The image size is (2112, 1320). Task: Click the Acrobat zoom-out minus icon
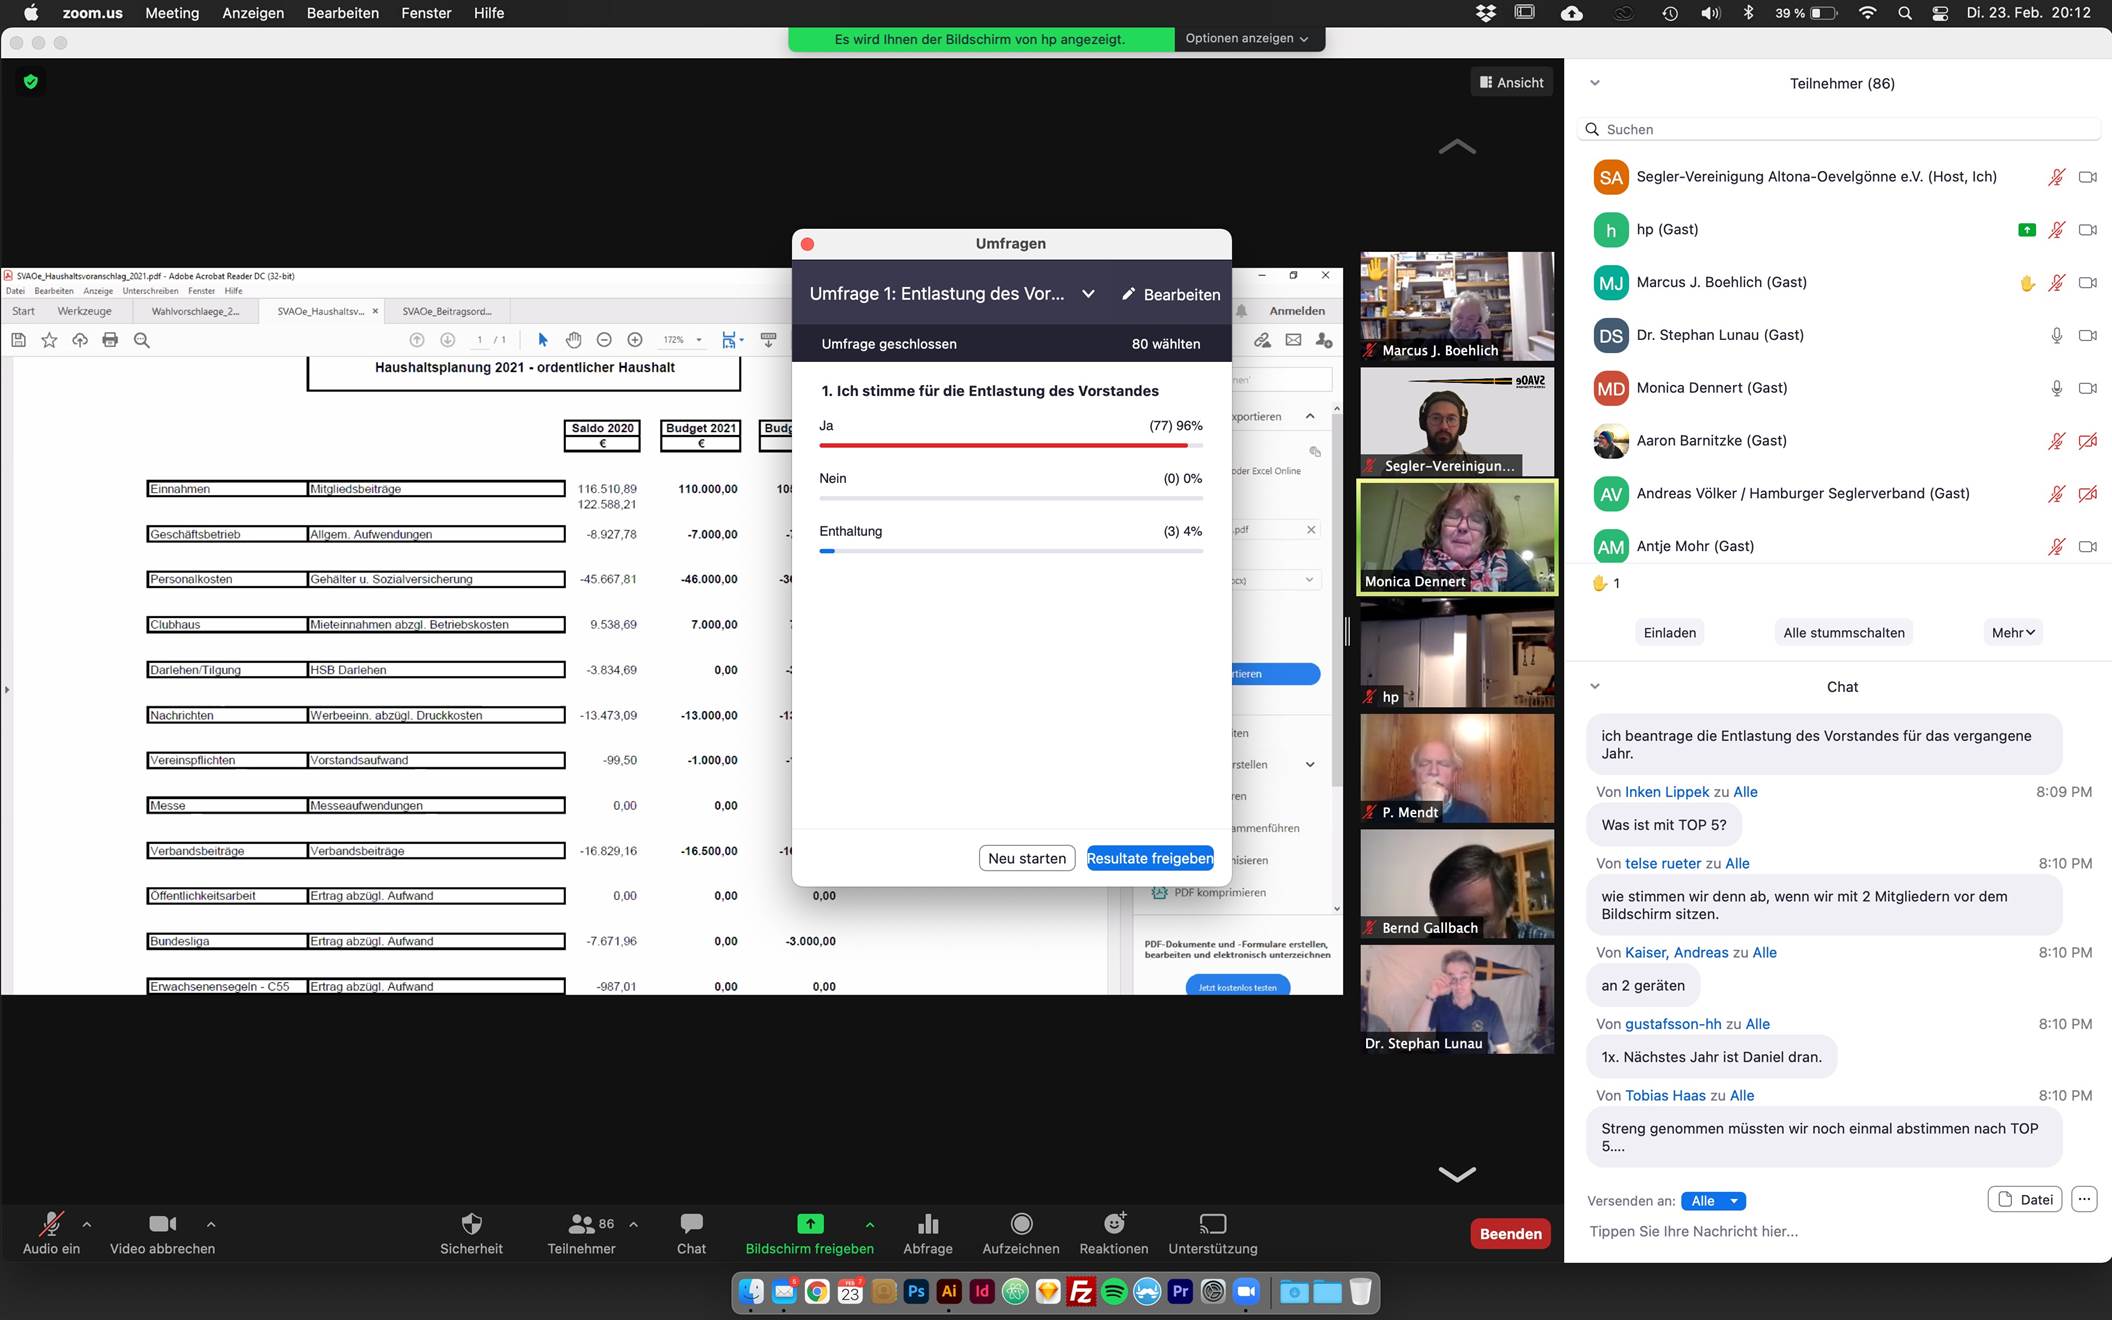(x=604, y=340)
